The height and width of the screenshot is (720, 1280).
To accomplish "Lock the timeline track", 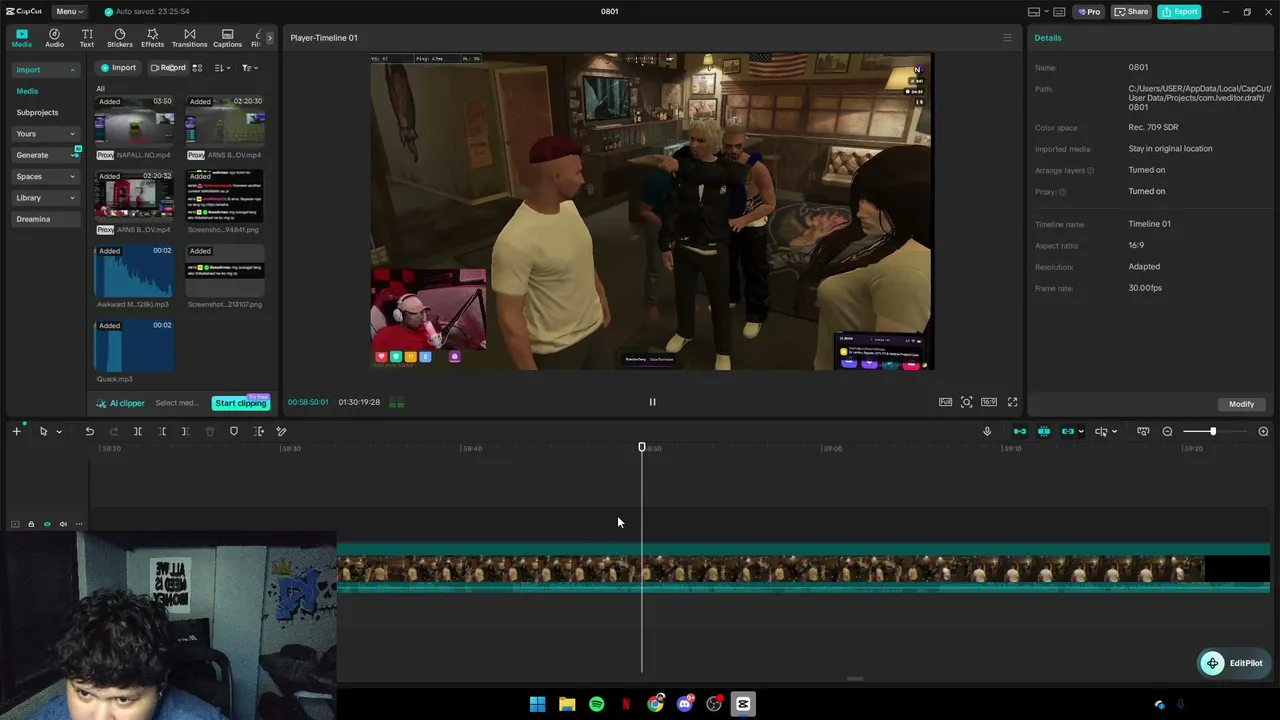I will 31,524.
